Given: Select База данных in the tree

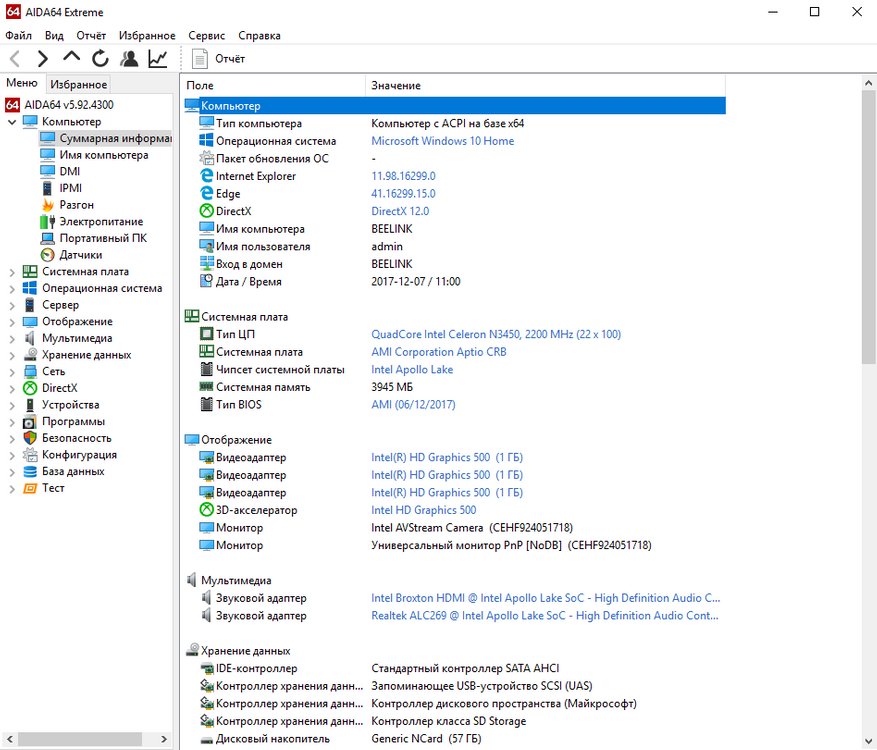Looking at the screenshot, I should (73, 471).
